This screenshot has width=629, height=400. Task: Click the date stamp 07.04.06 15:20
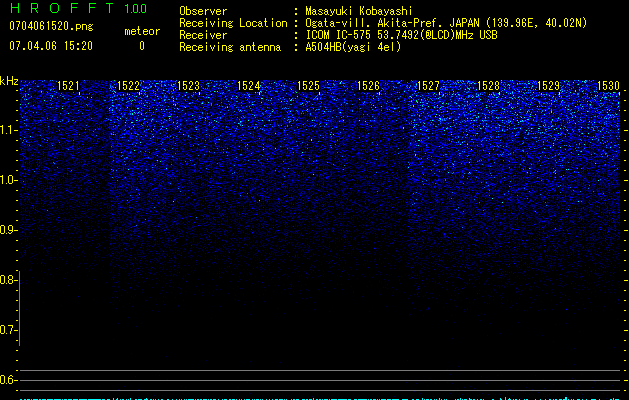tap(51, 46)
